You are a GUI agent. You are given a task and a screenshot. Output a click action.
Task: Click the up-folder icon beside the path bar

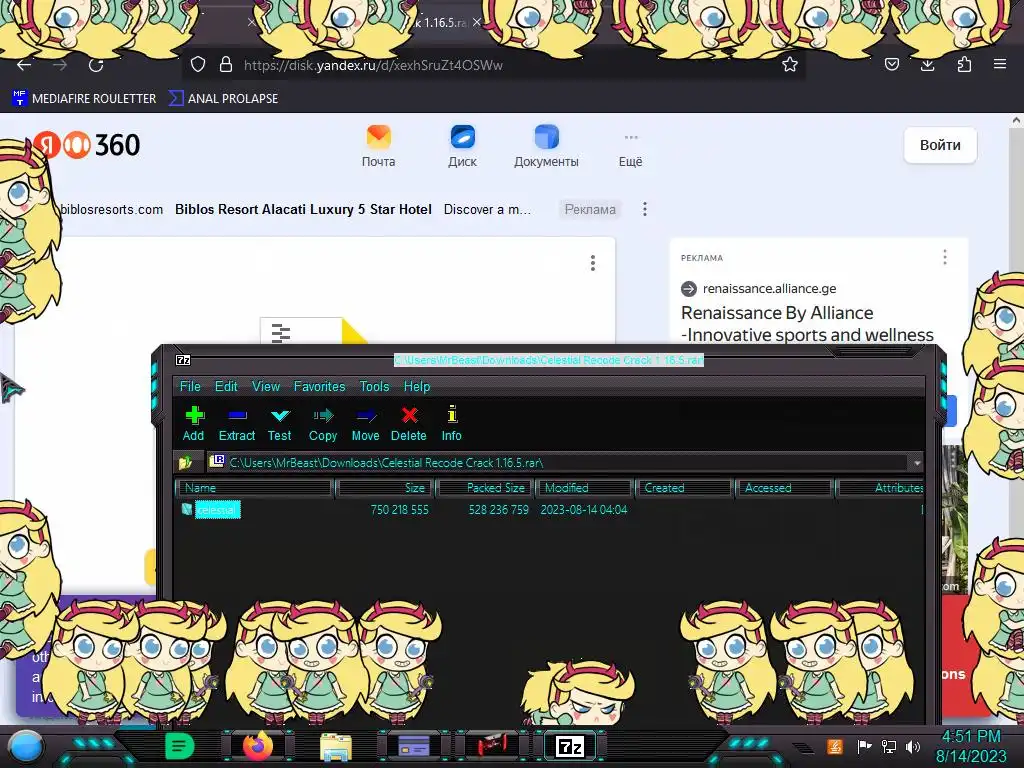click(185, 462)
